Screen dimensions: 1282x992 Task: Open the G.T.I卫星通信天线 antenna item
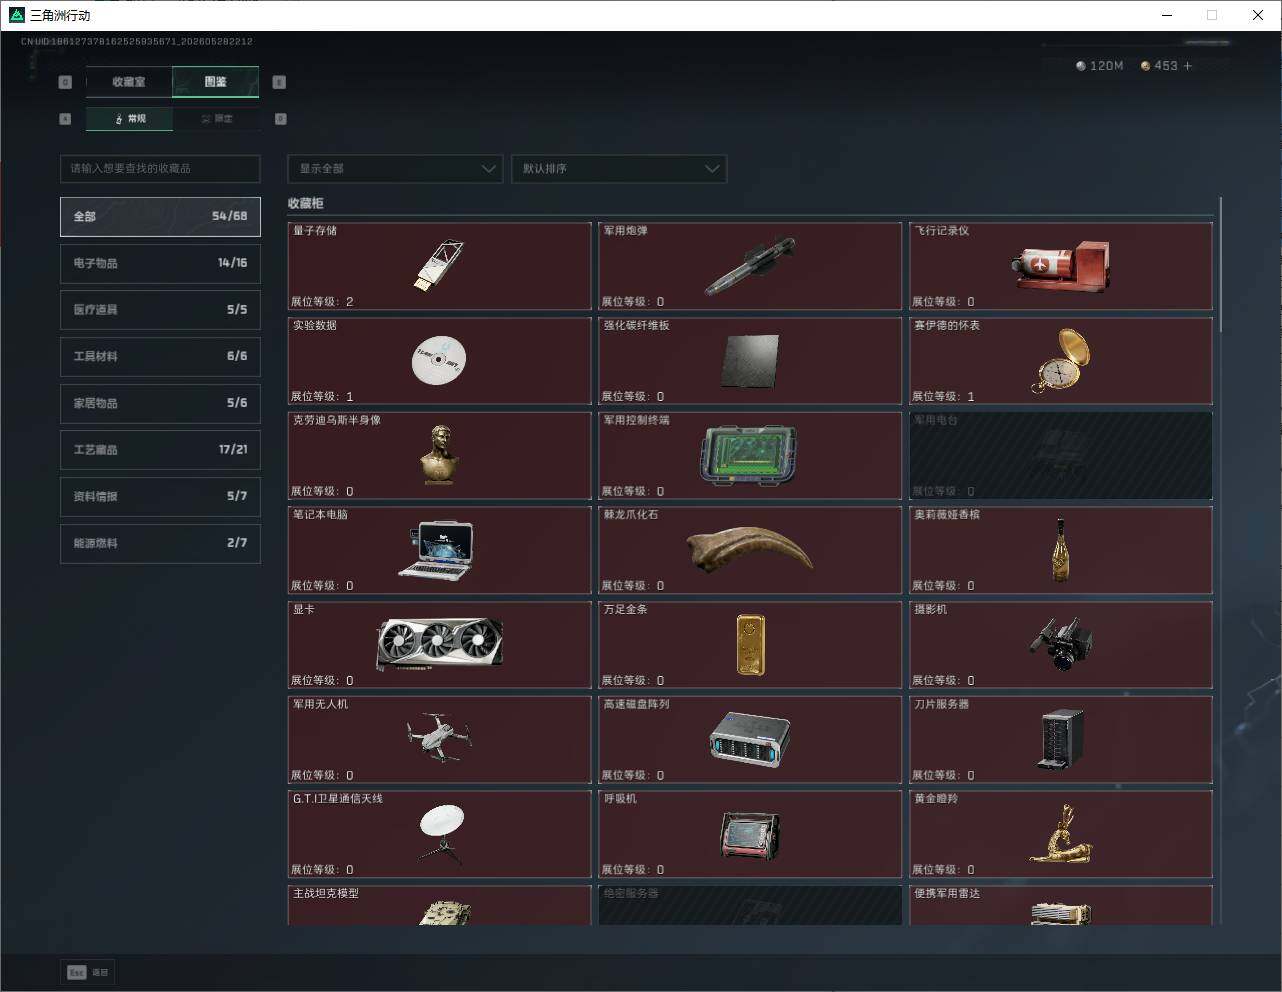click(440, 835)
